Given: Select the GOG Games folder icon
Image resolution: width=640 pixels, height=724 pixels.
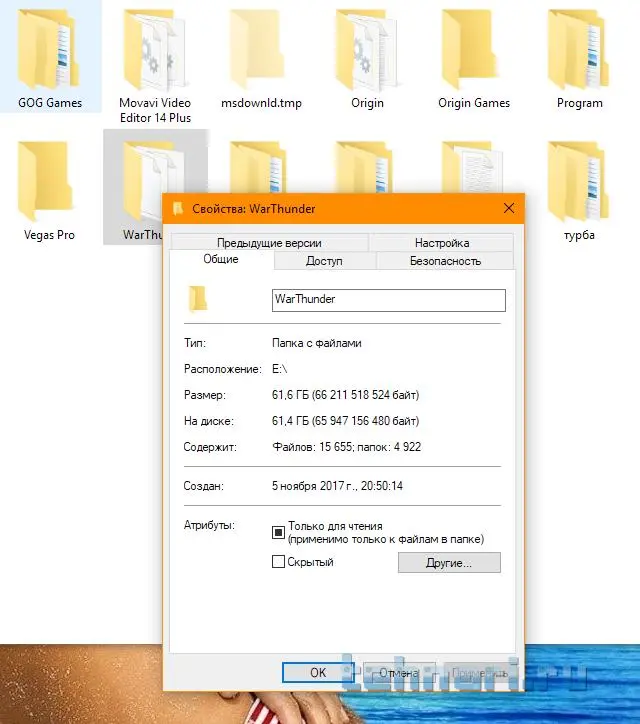Looking at the screenshot, I should pyautogui.click(x=48, y=49).
